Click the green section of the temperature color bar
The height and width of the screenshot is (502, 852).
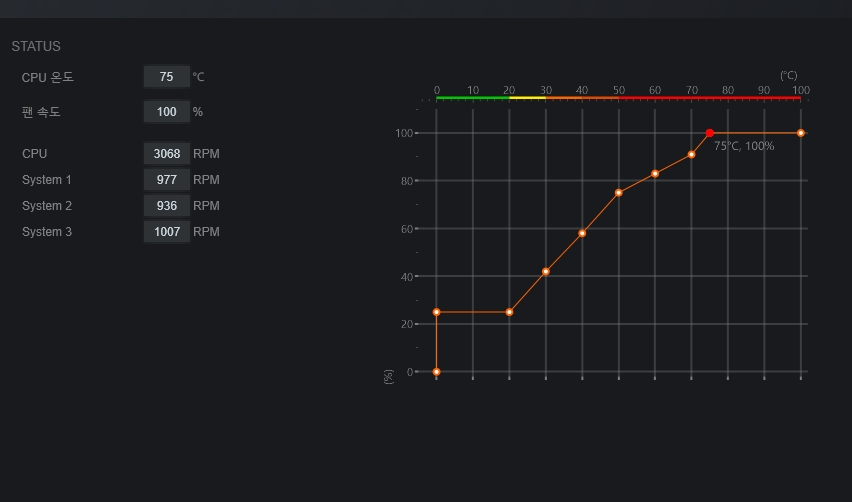pyautogui.click(x=473, y=98)
